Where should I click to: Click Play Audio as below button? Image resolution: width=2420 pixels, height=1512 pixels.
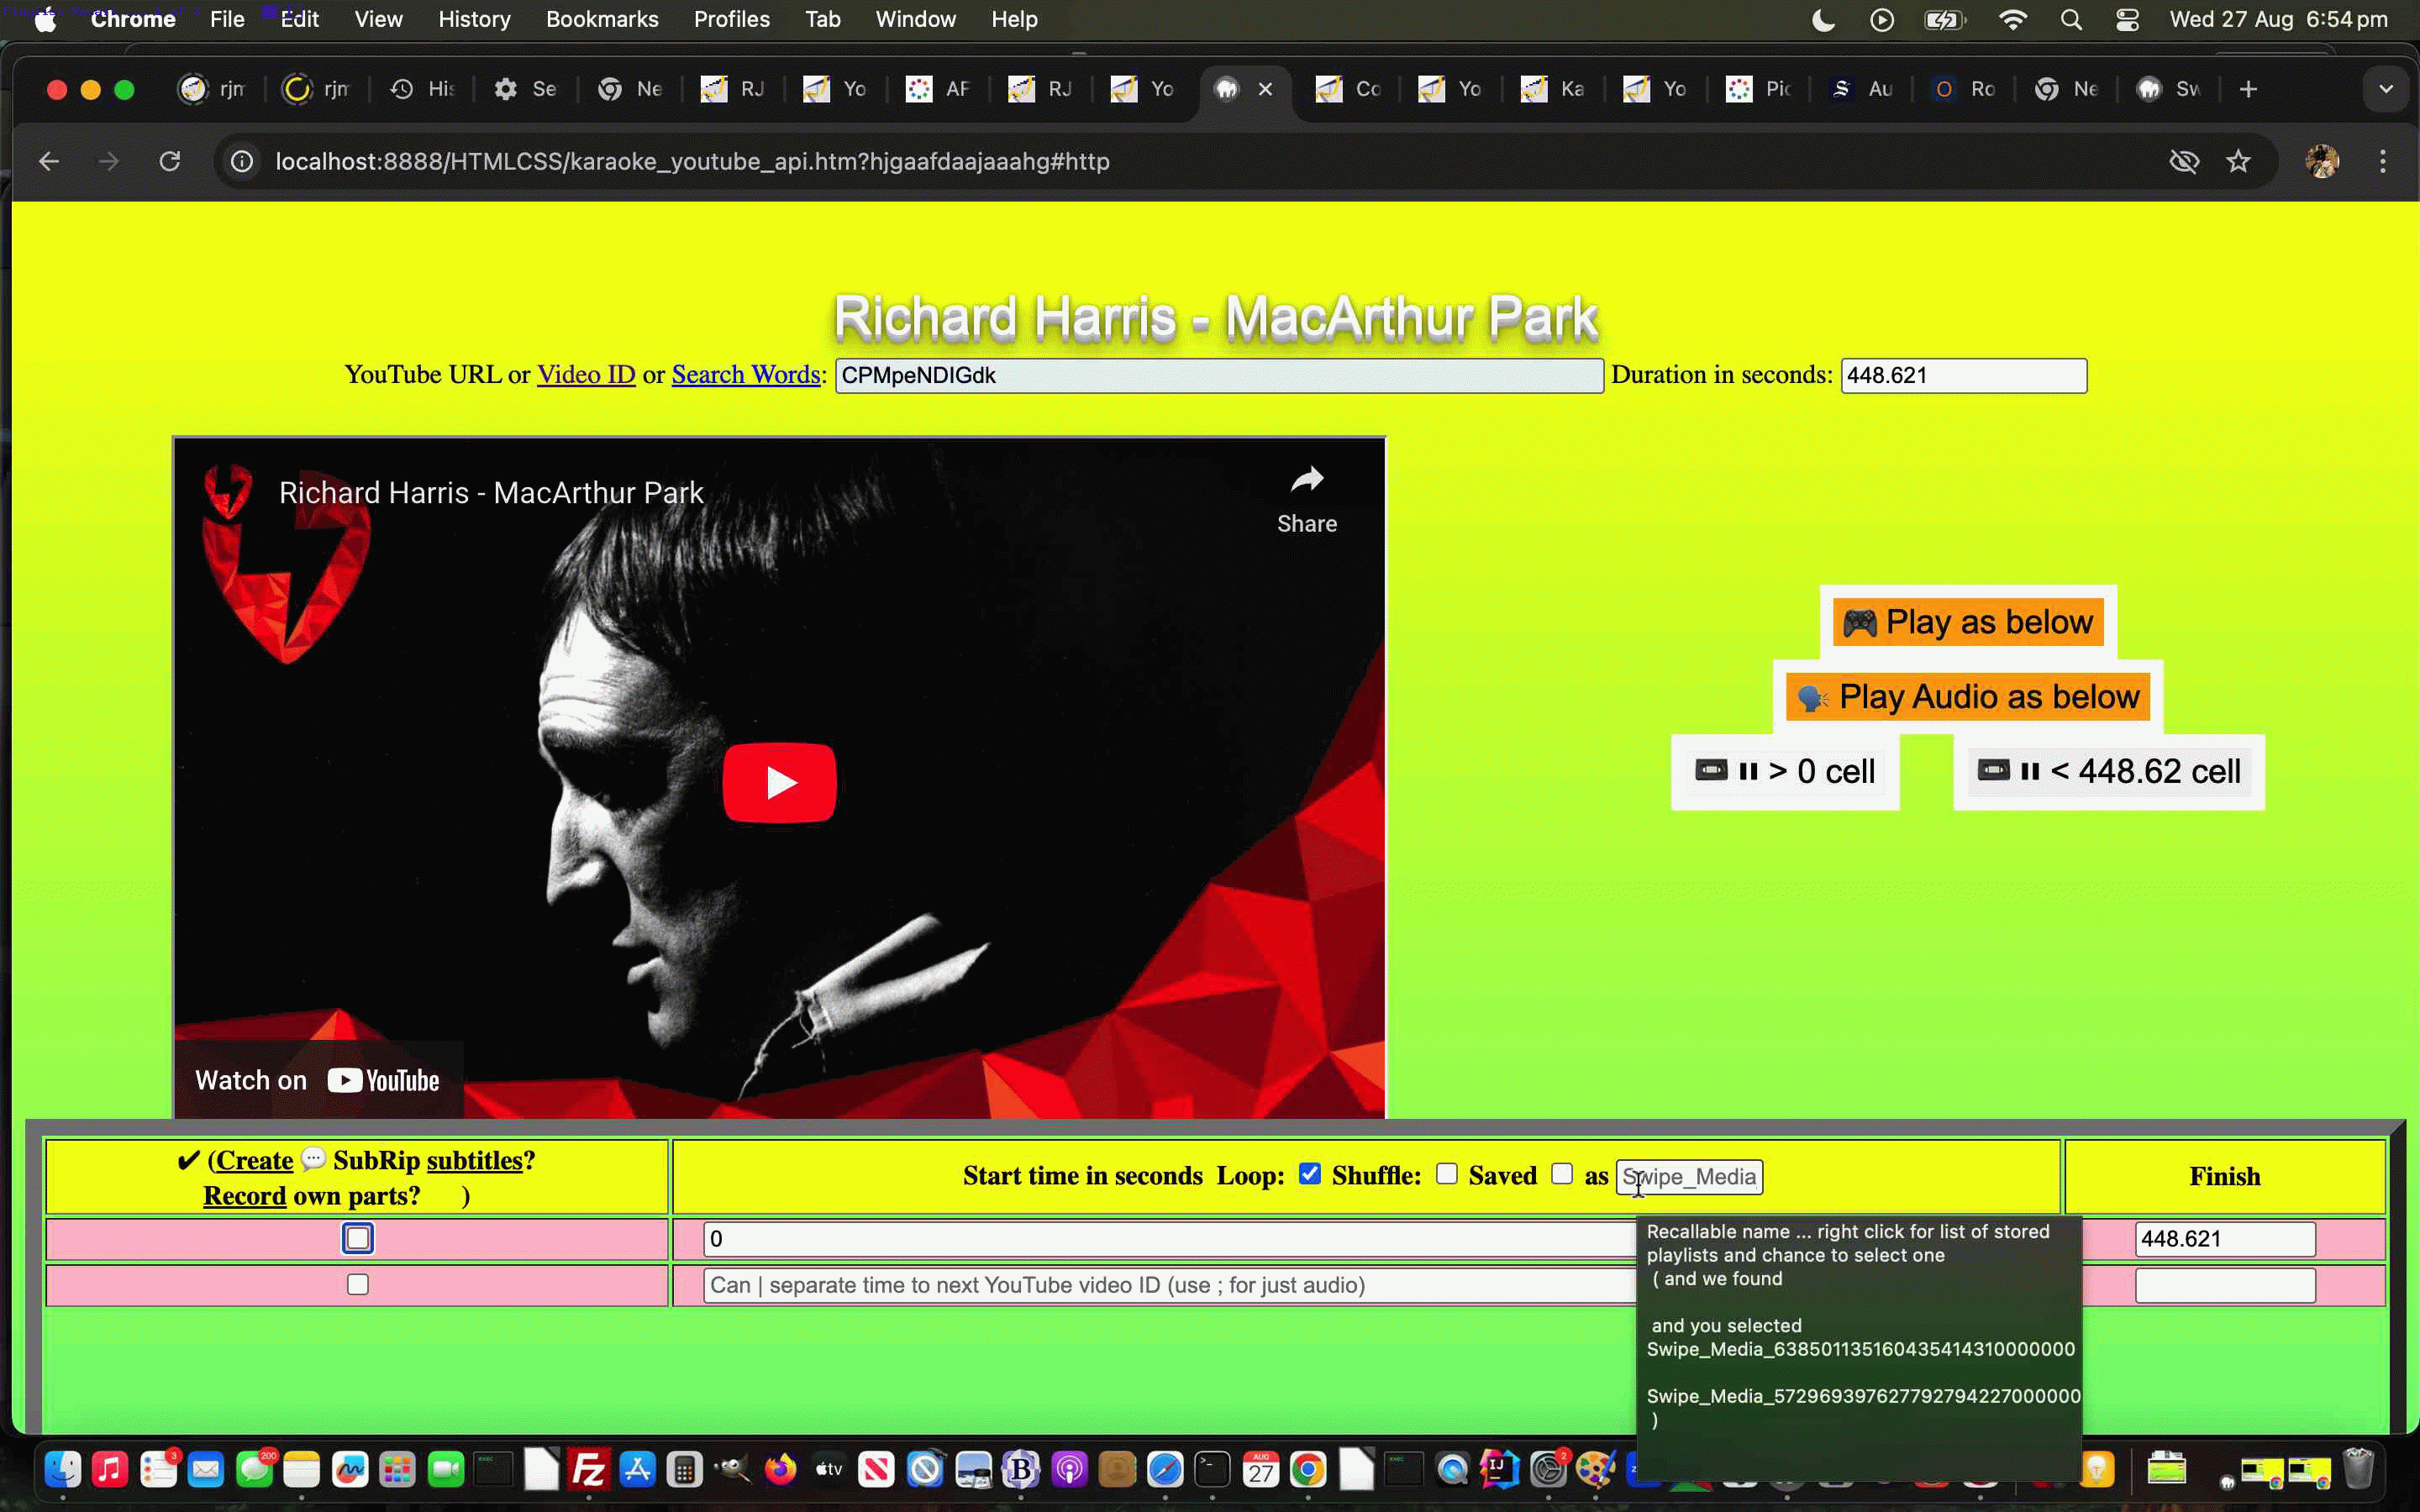pos(1967,696)
